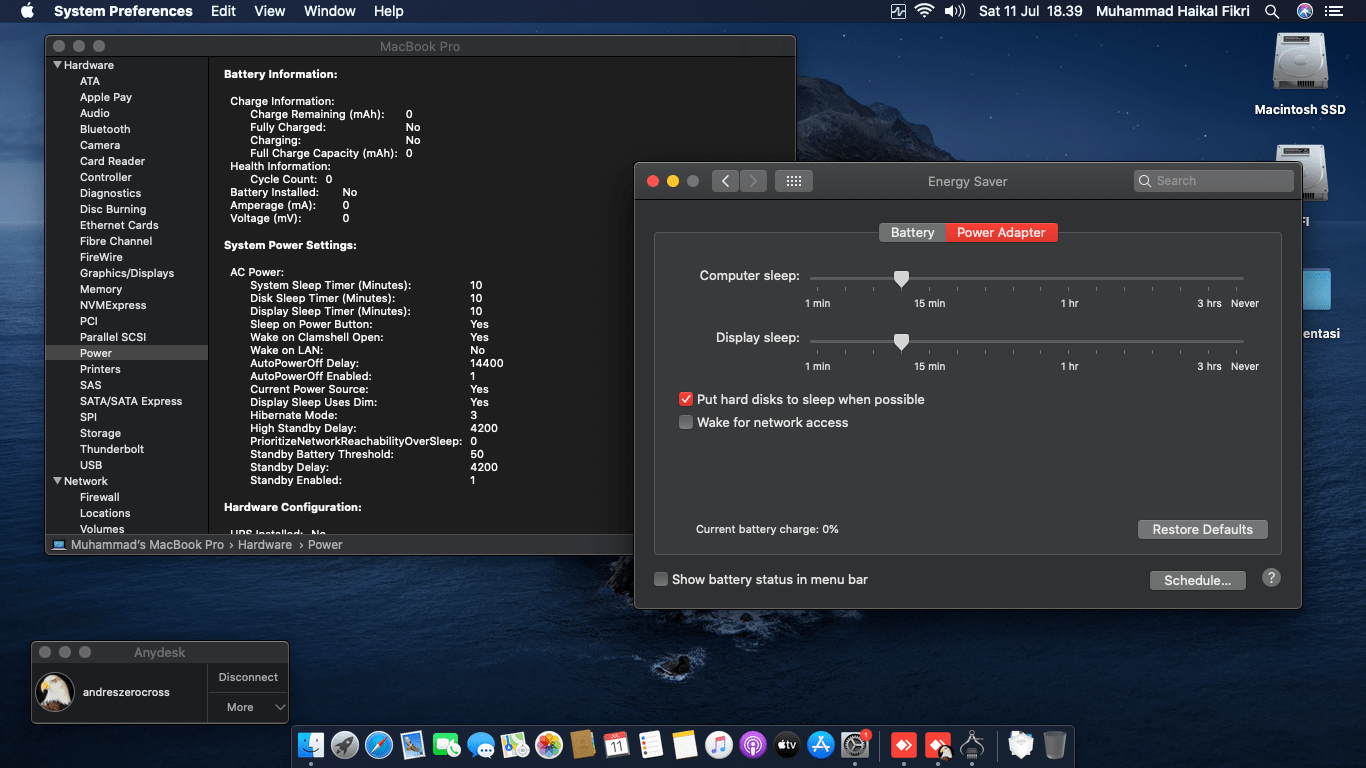Open the Apple menu

coord(27,11)
